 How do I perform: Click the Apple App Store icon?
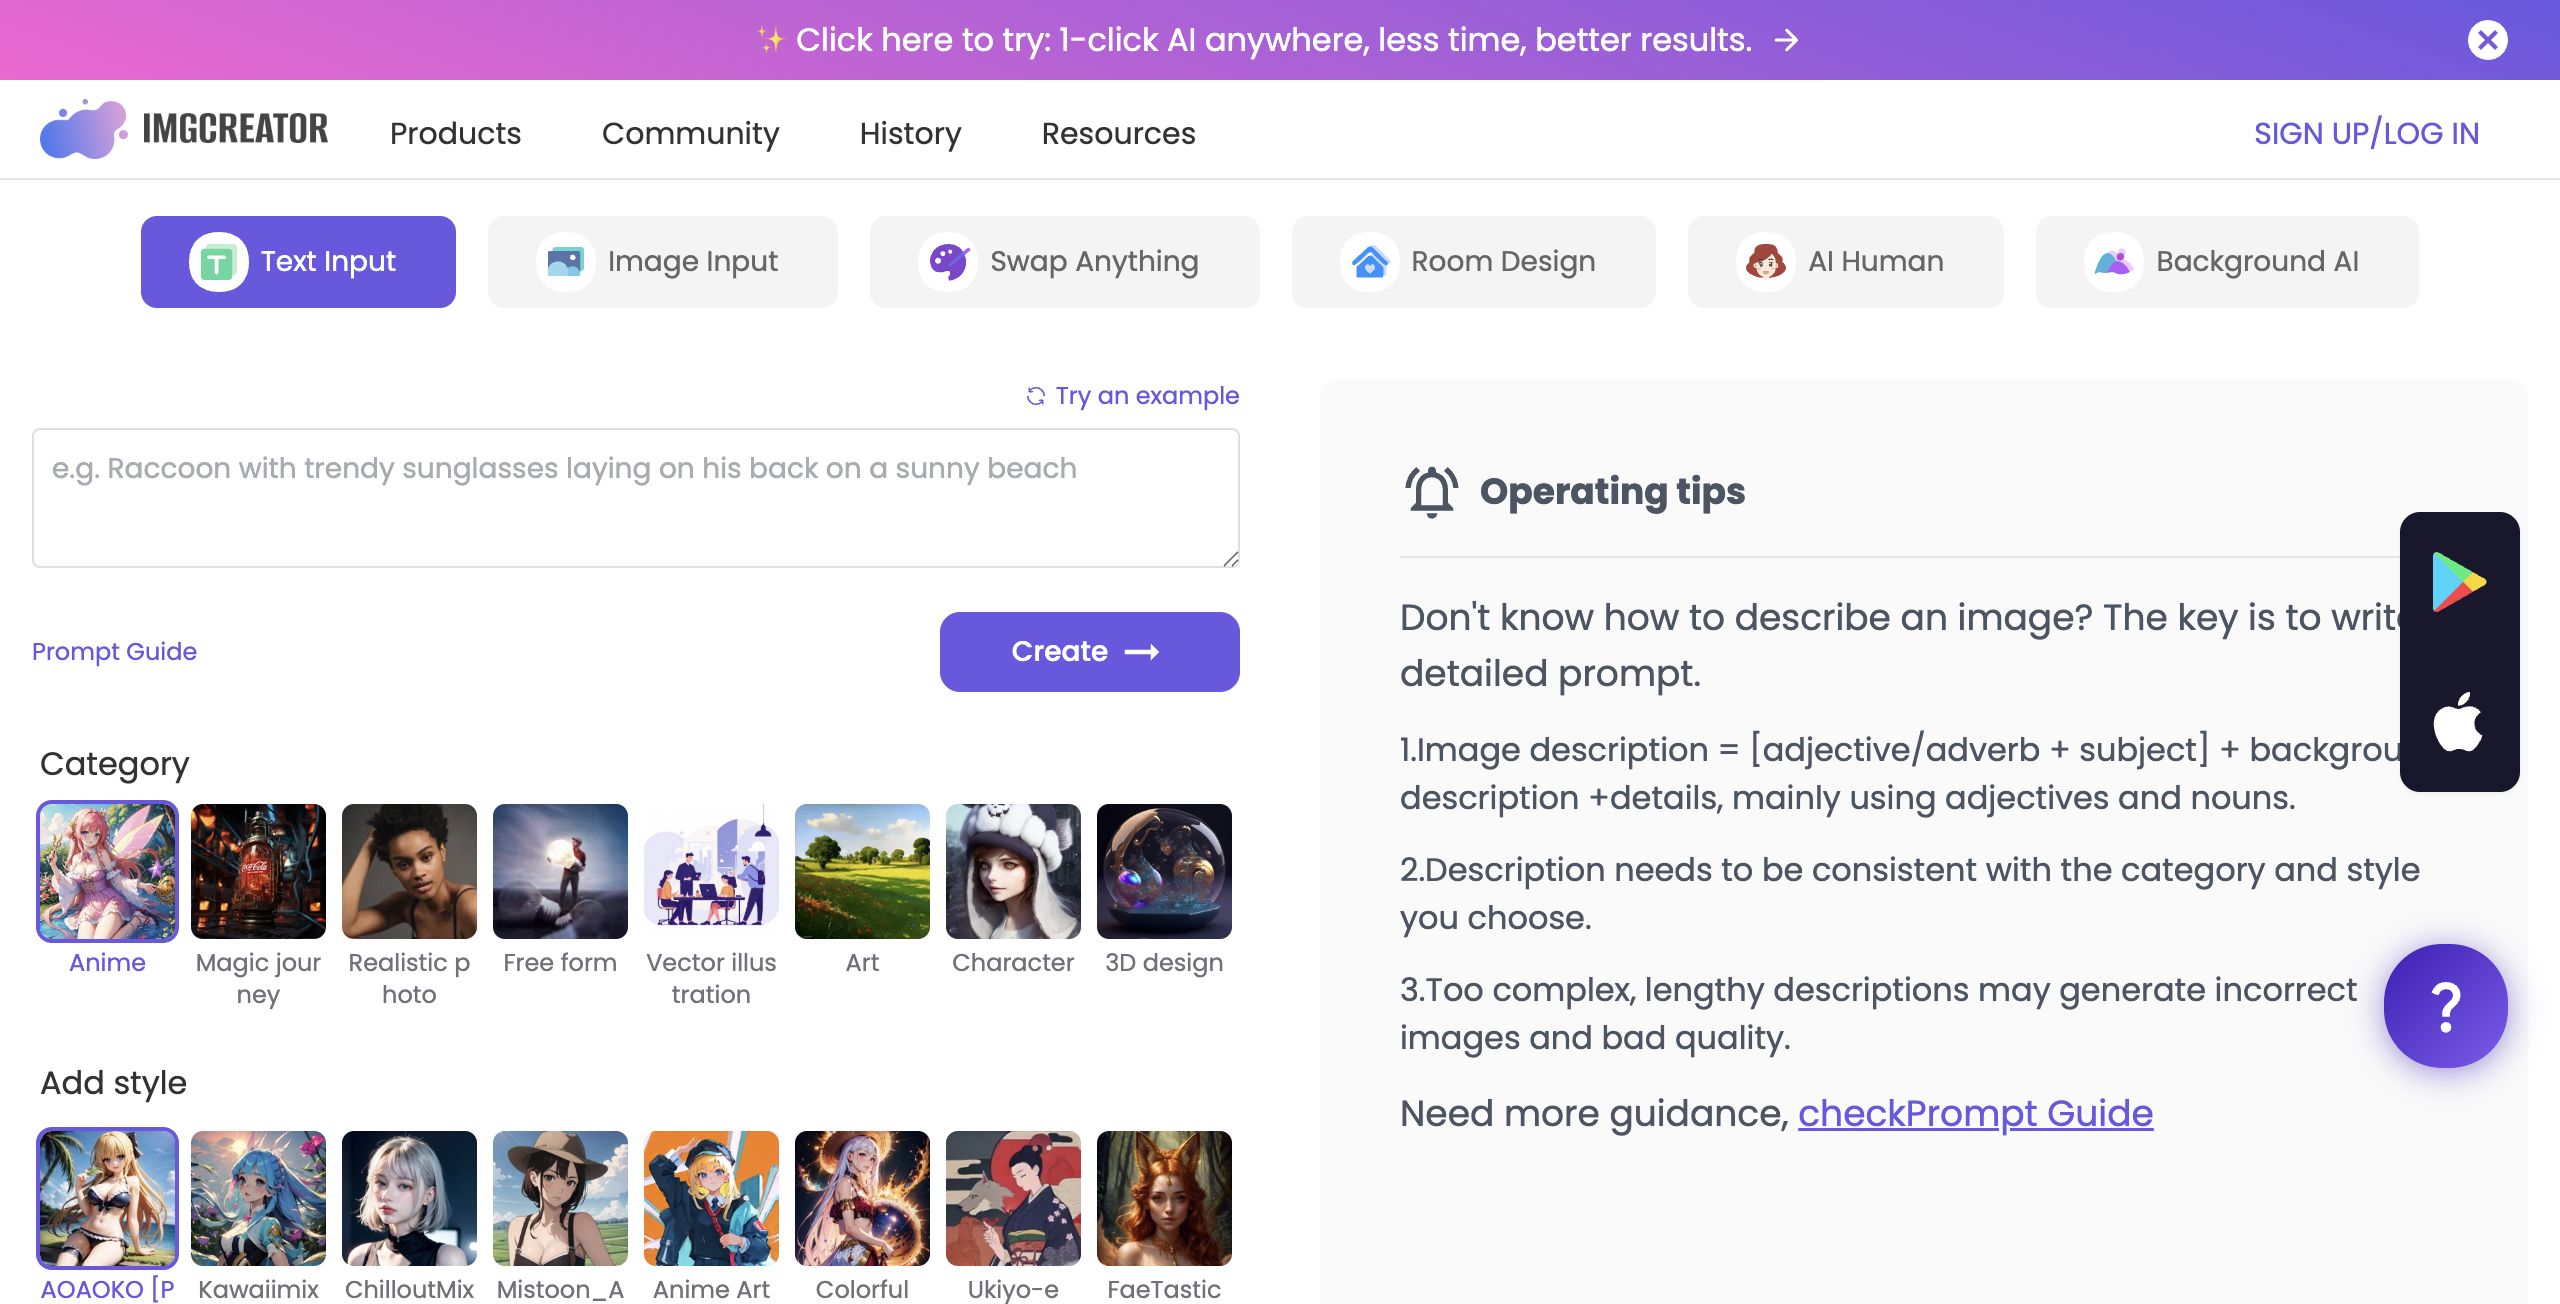coord(2458,722)
